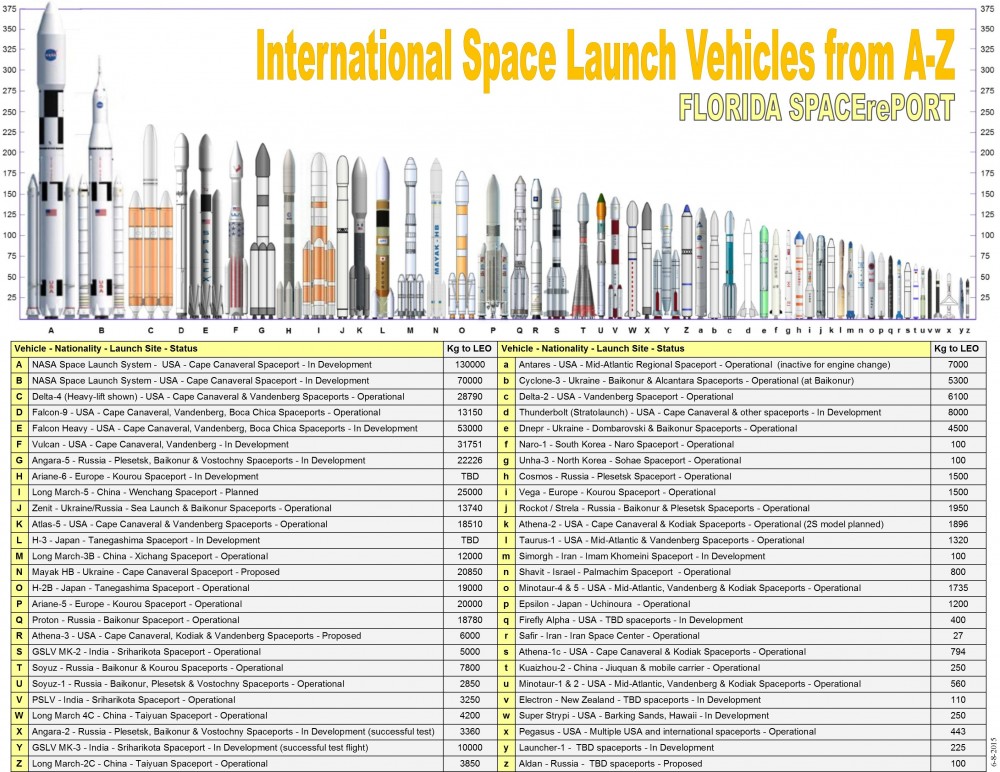Click the 'Epsilon - Japan' row text
1000x772 pixels.
pyautogui.click(x=605, y=604)
